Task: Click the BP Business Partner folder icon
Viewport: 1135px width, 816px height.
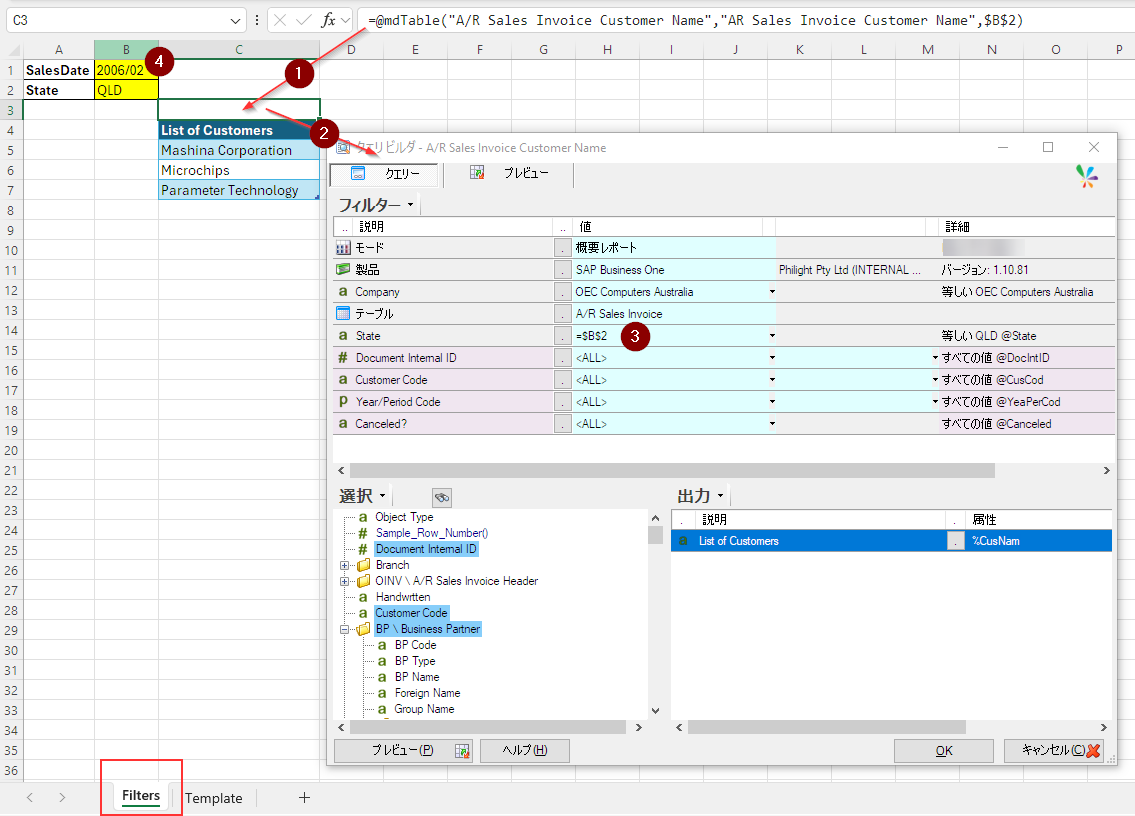Action: 364,629
